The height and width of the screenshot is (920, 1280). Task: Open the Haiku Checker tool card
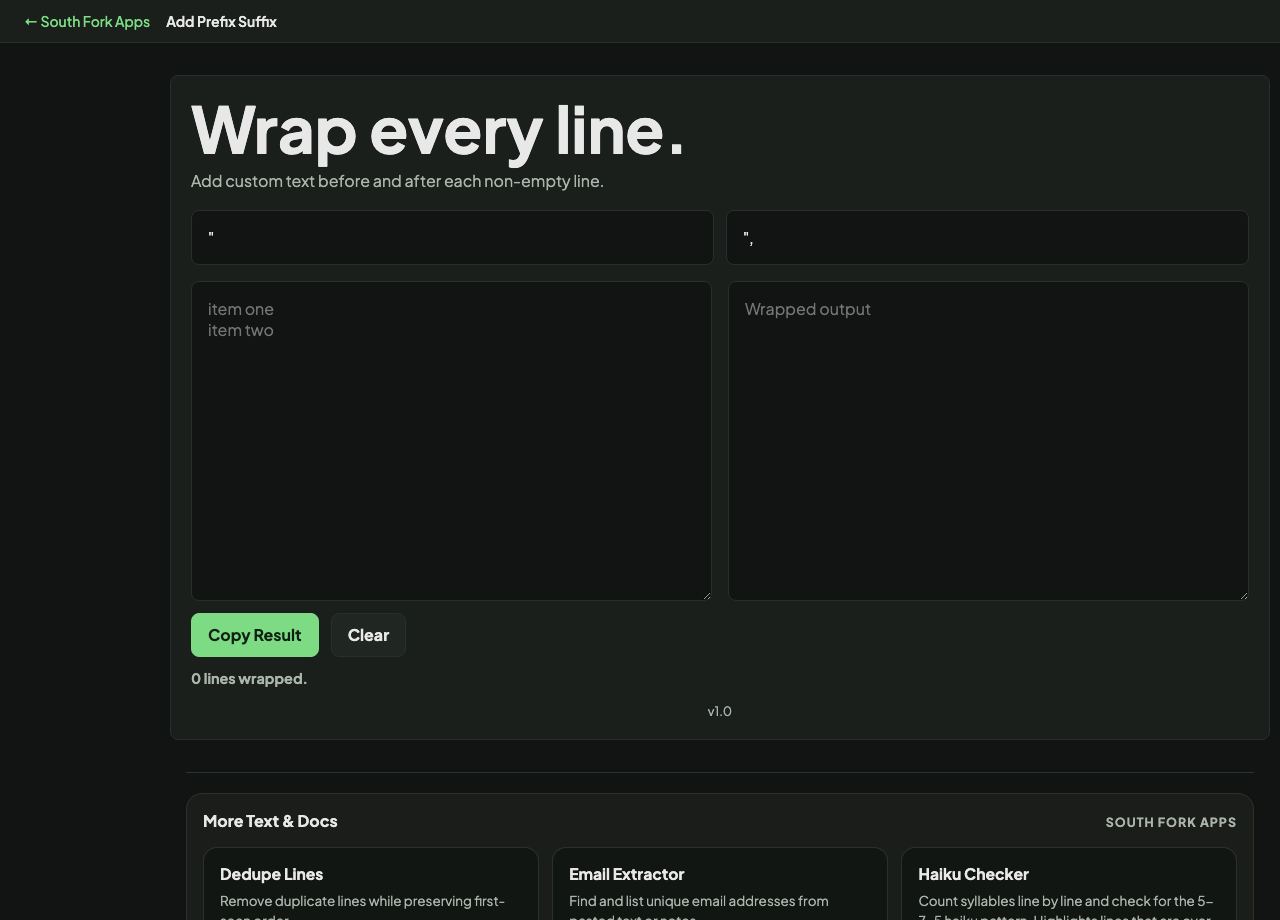click(1069, 884)
